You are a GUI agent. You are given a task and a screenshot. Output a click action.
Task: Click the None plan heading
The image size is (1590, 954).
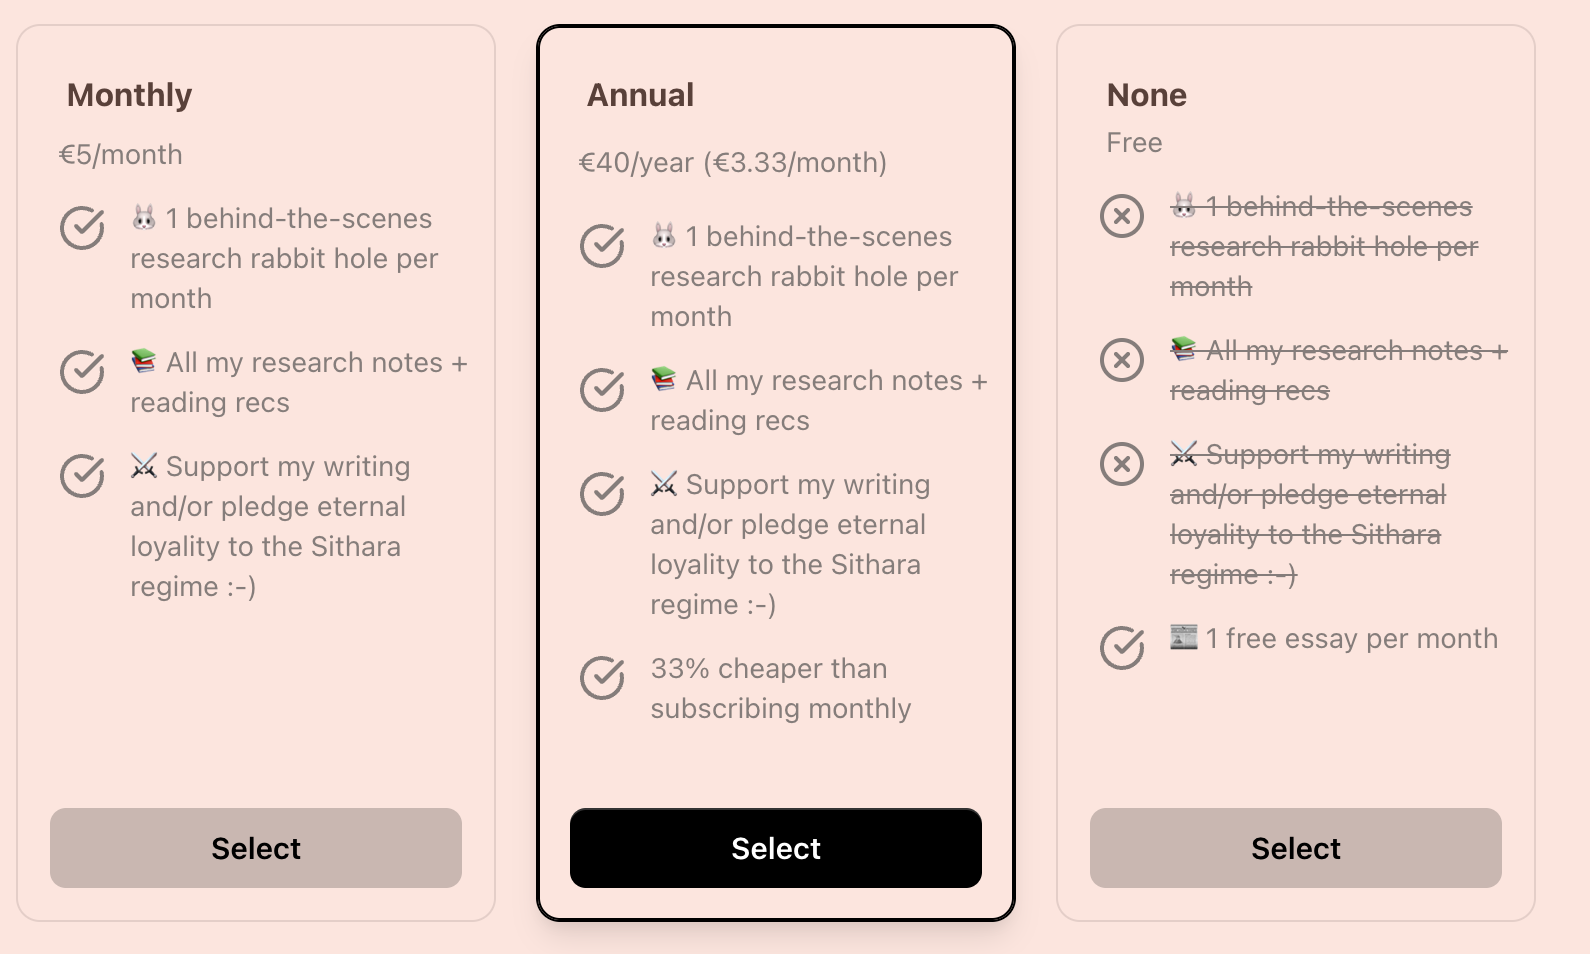1146,95
